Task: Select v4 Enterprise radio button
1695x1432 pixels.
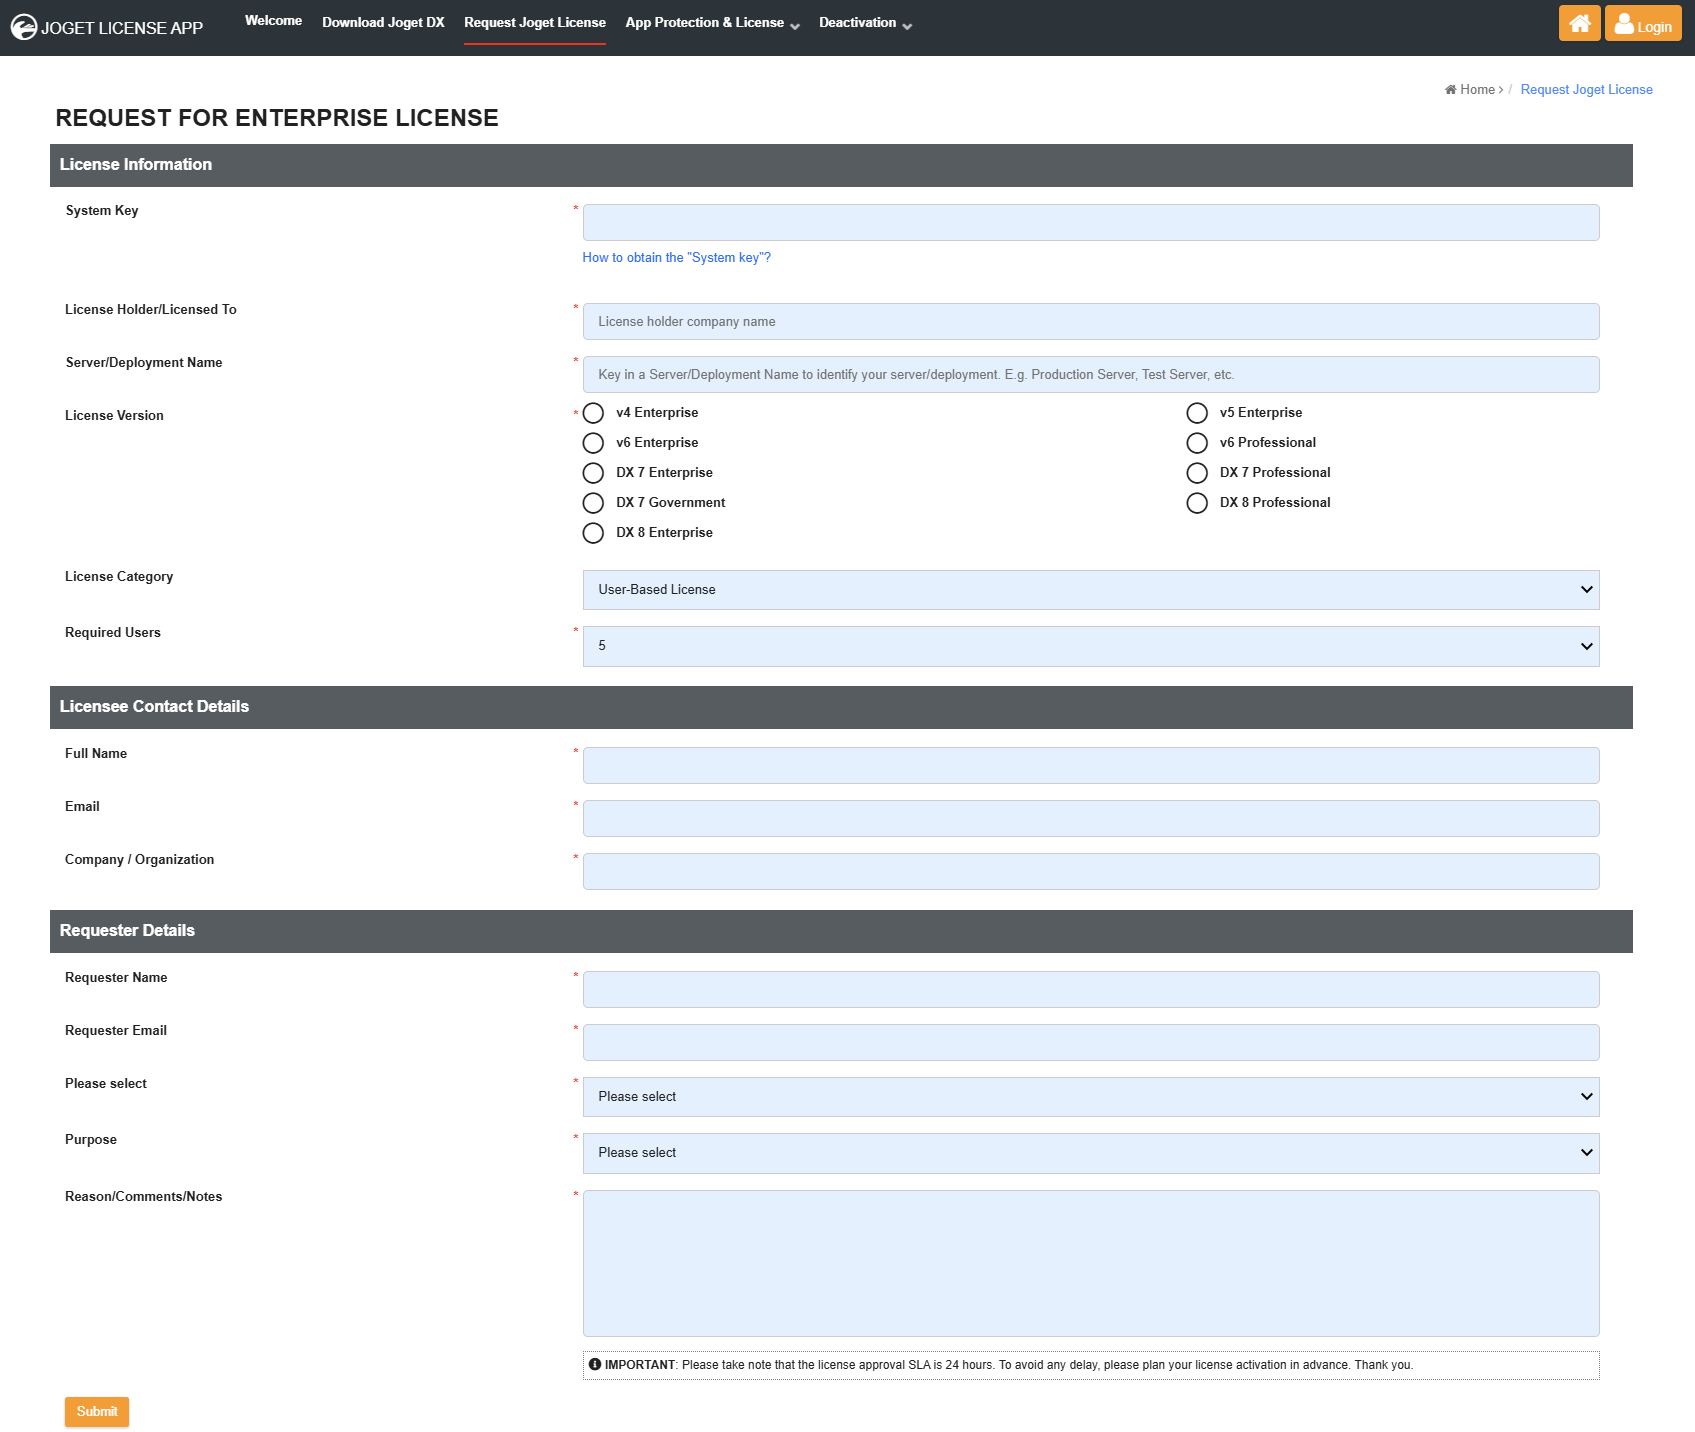Action: click(x=593, y=413)
